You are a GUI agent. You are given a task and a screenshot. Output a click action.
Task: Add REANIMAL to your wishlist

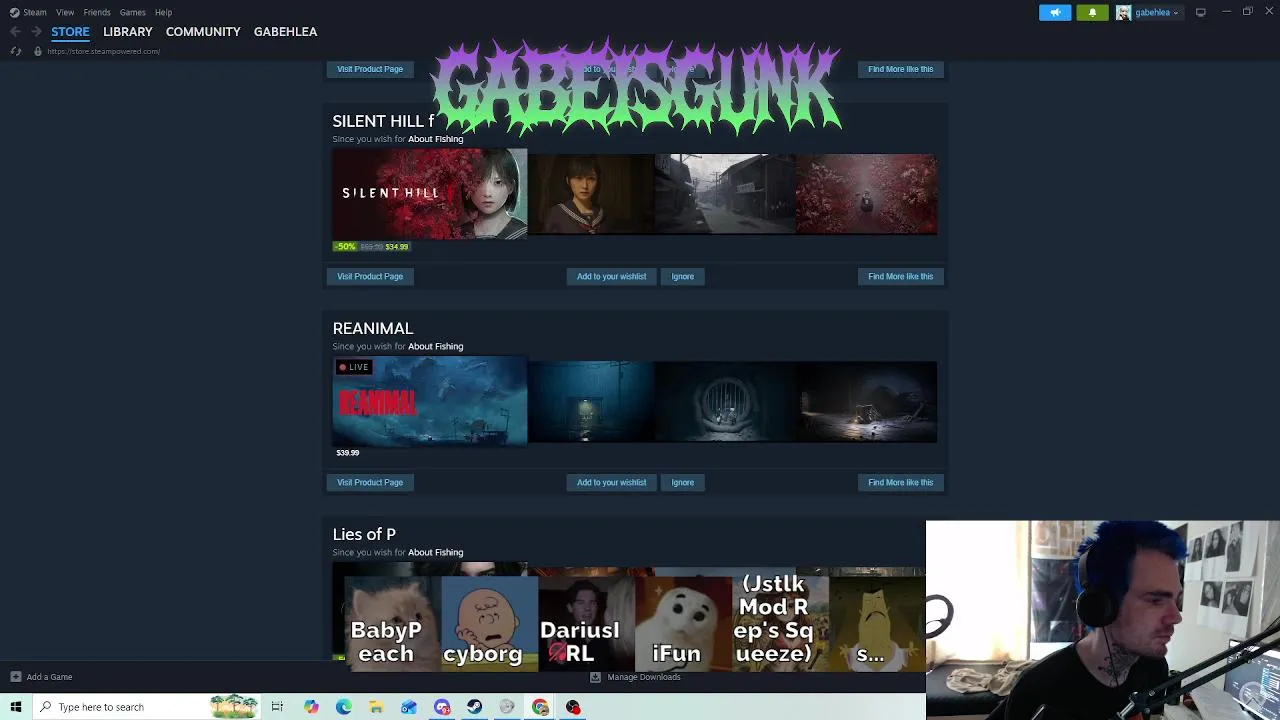(x=611, y=482)
